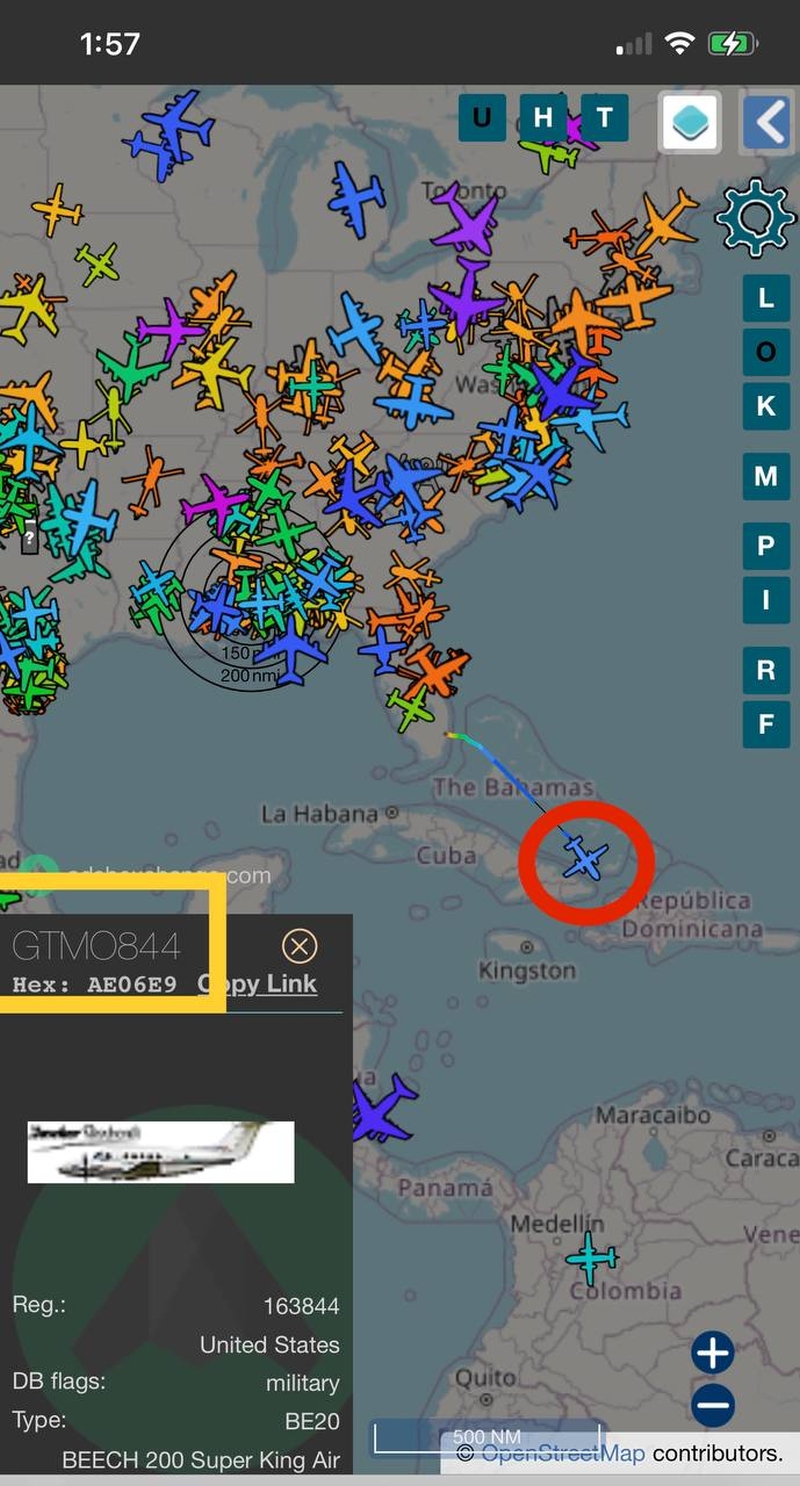Viewport: 800px width, 1486px height.
Task: Open the settings gear icon
Action: (x=755, y=218)
